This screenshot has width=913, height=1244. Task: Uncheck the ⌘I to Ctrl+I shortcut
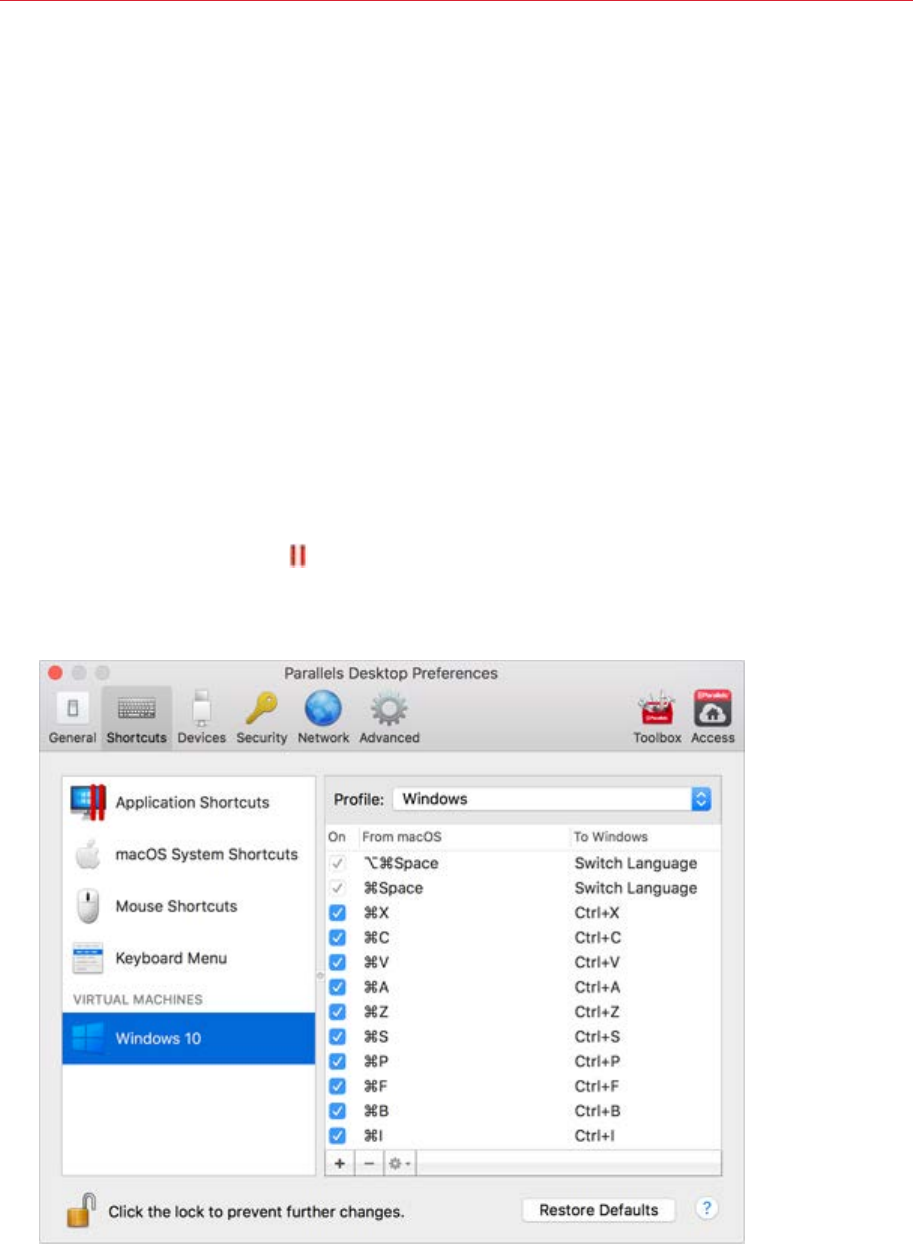(x=337, y=1136)
